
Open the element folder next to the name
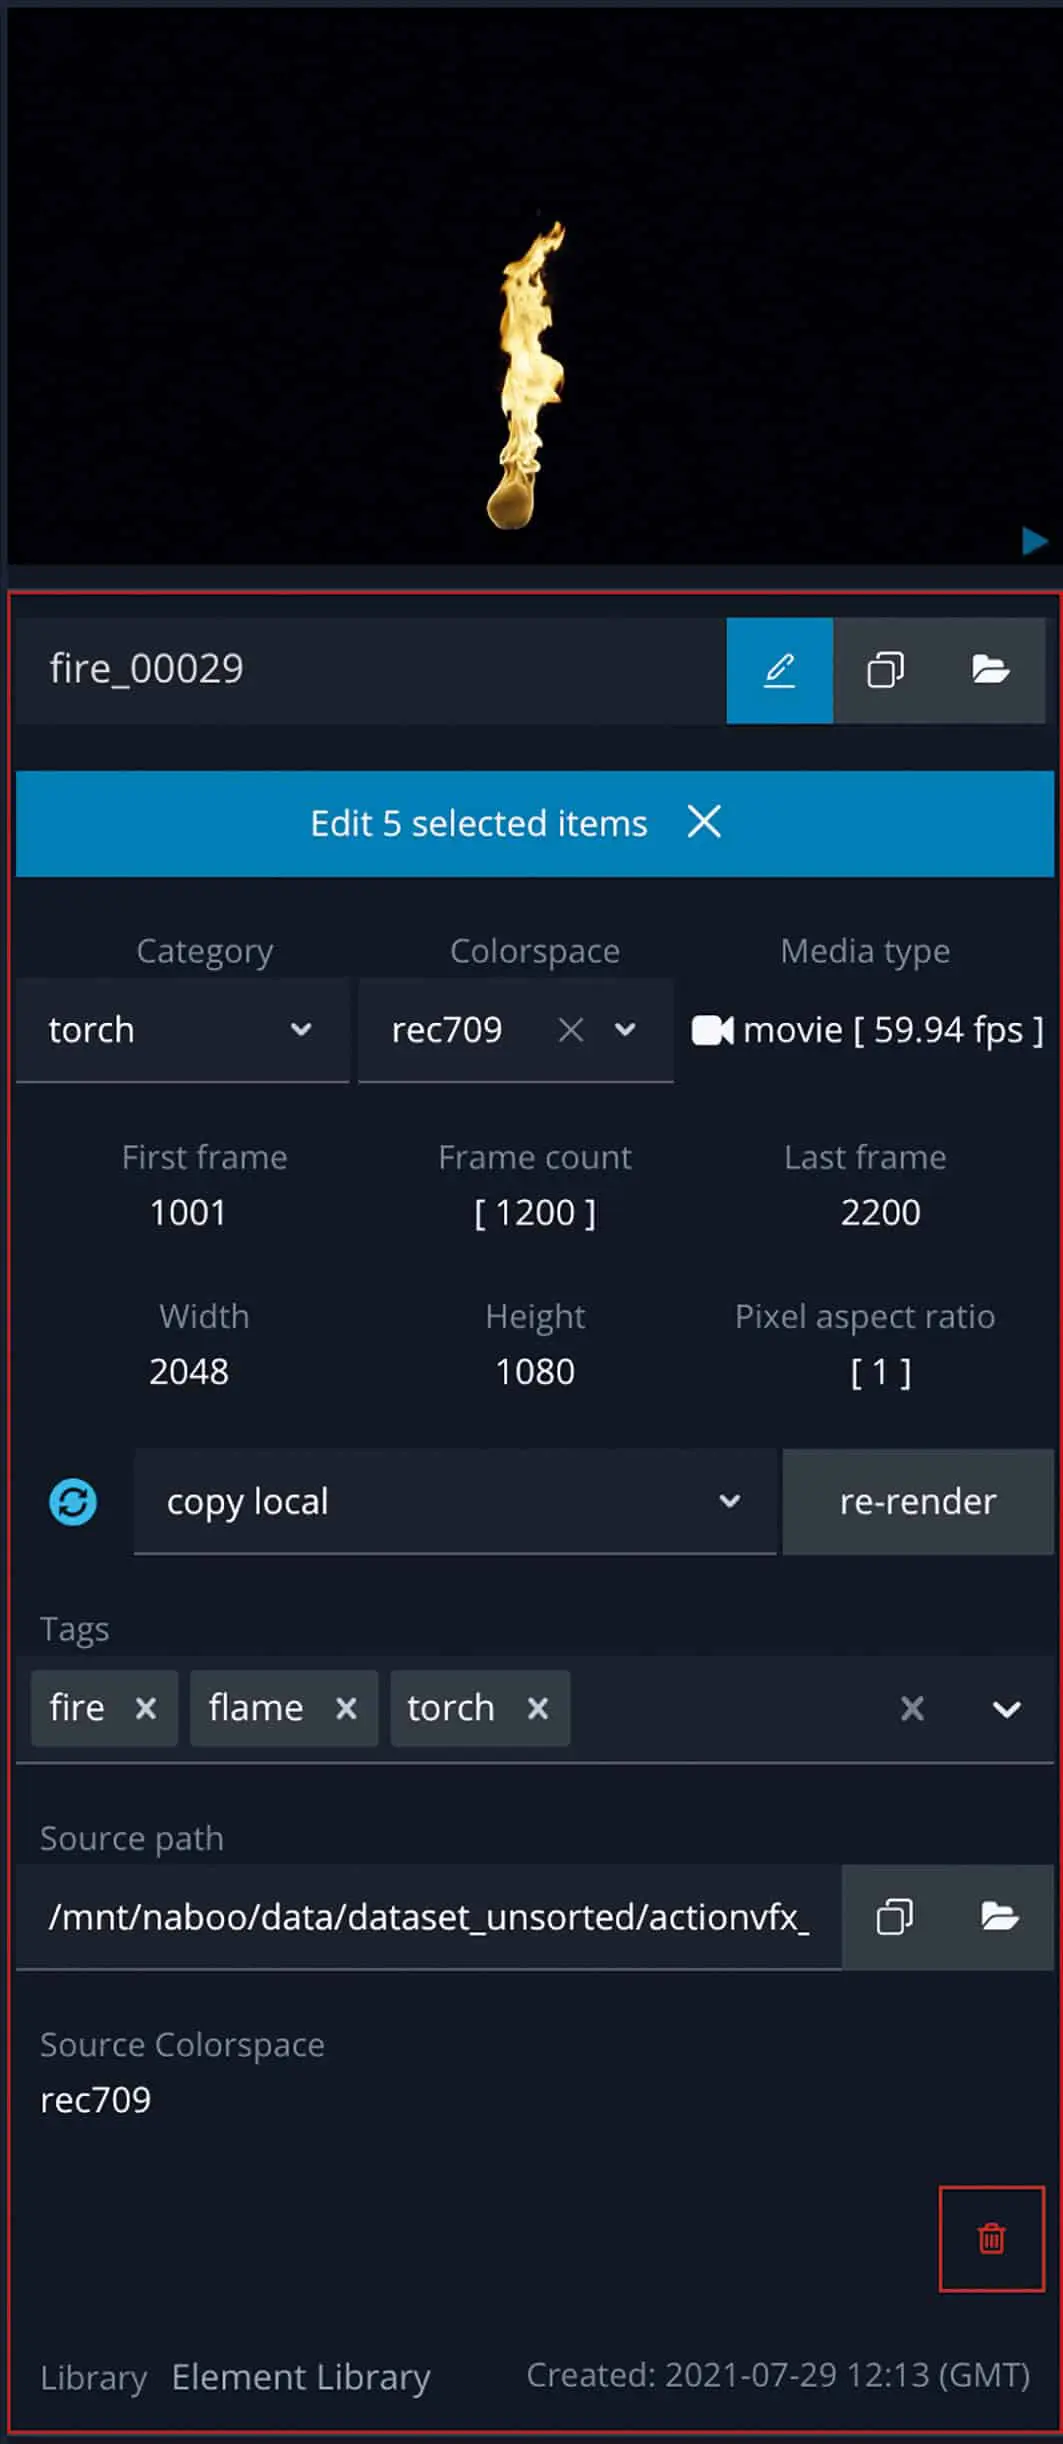pos(990,670)
